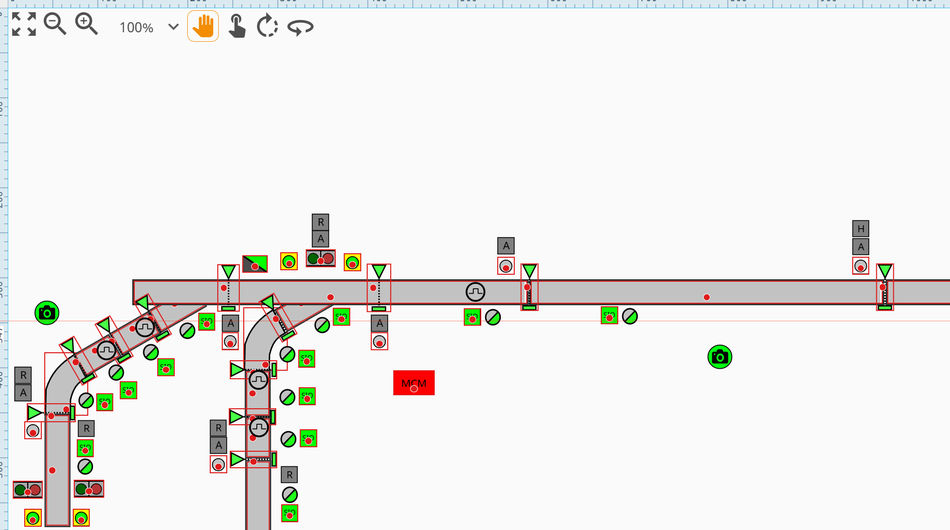Viewport: 950px width, 530px height.
Task: Click the half black-and-green diagonal square
Action: [255, 263]
